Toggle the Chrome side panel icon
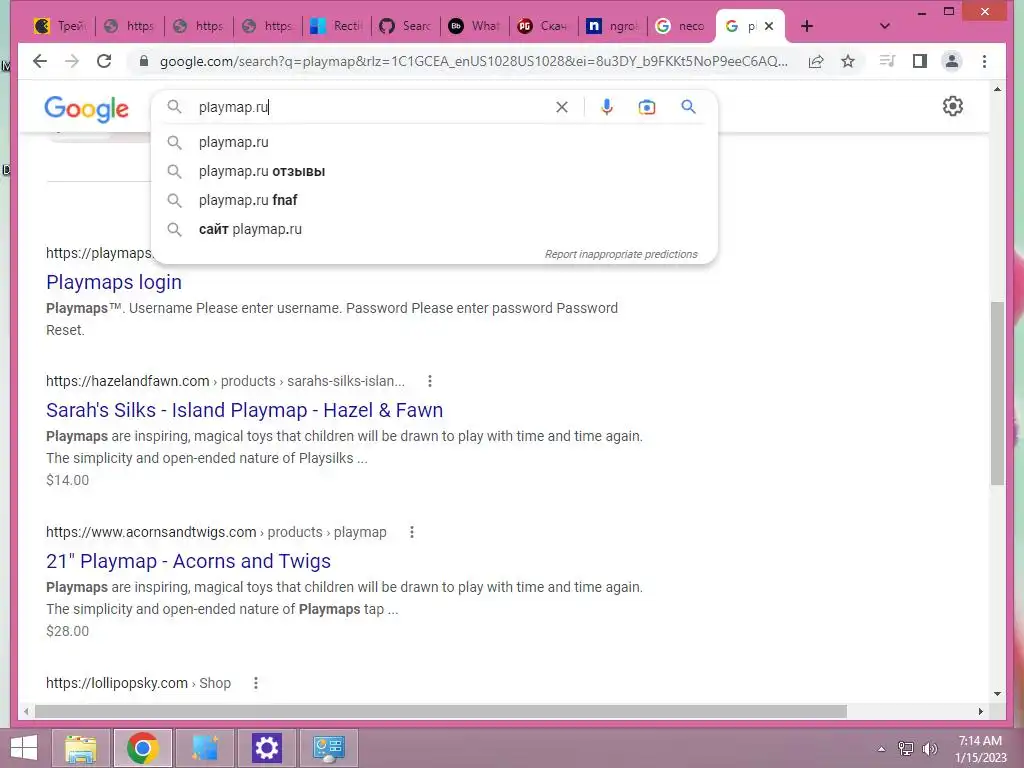Image resolution: width=1024 pixels, height=768 pixels. coord(920,61)
